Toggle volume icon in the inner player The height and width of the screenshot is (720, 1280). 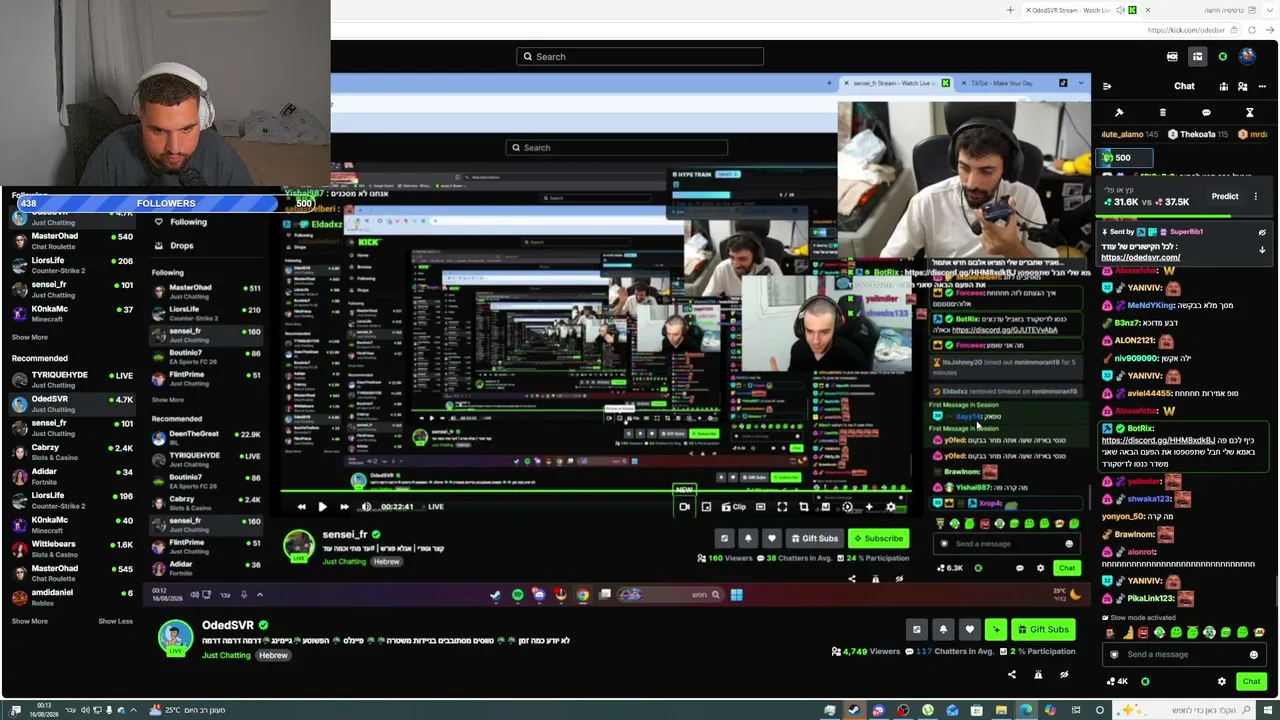pos(366,507)
